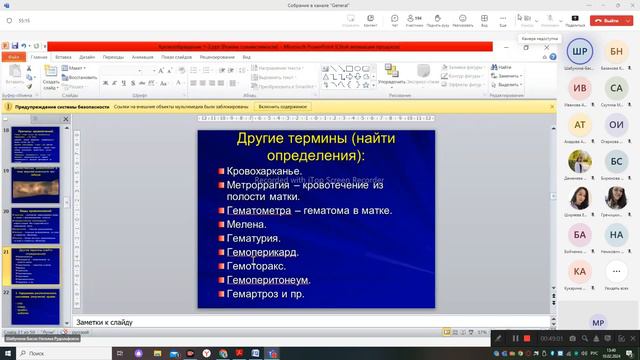Image resolution: width=640 pixels, height=360 pixels.
Task: Click the decrease font size icon
Action: pos(170,71)
